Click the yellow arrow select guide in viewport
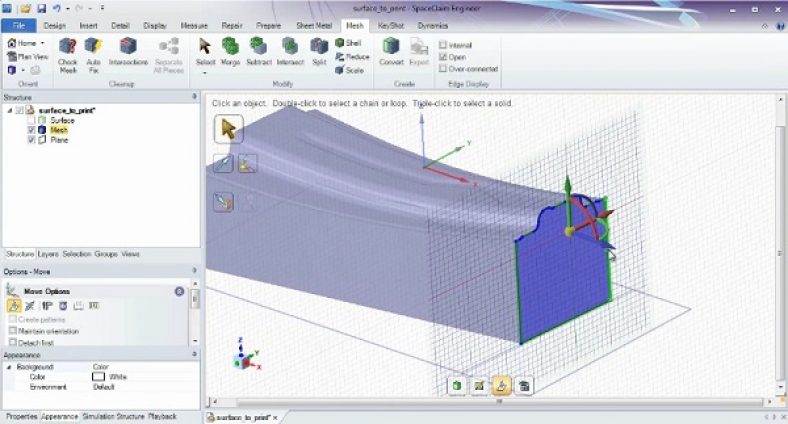Screen dimensions: 788x424 coord(229,129)
